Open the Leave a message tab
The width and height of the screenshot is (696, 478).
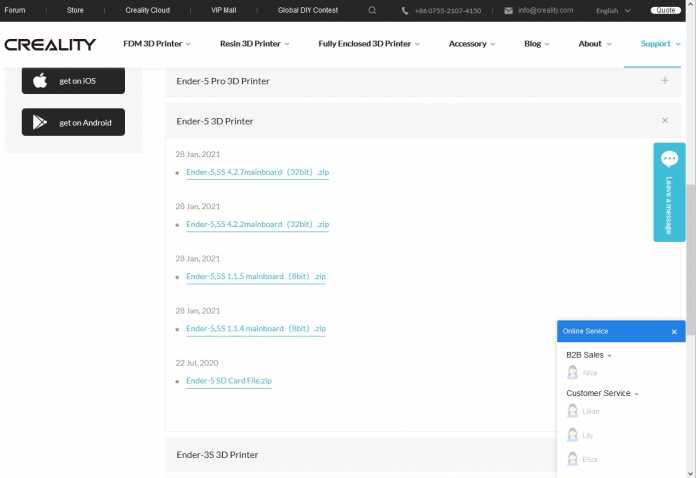pyautogui.click(x=669, y=192)
